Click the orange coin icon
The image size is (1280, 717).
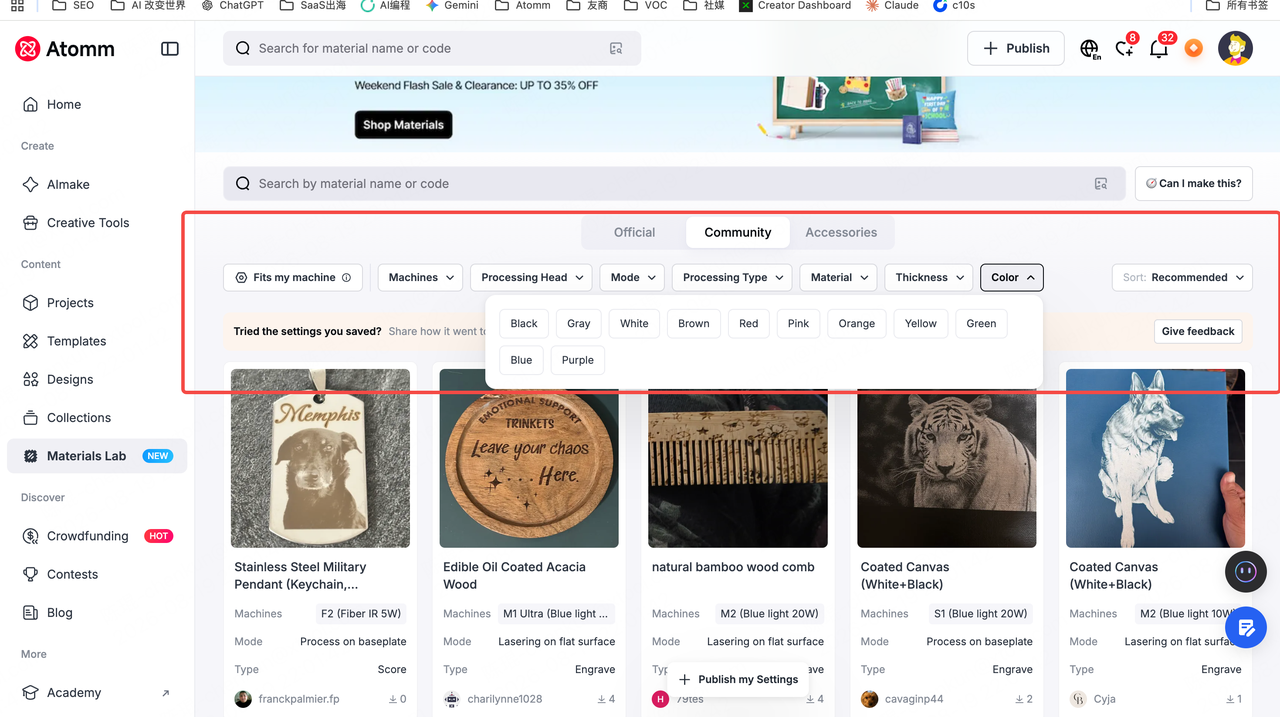point(1193,48)
